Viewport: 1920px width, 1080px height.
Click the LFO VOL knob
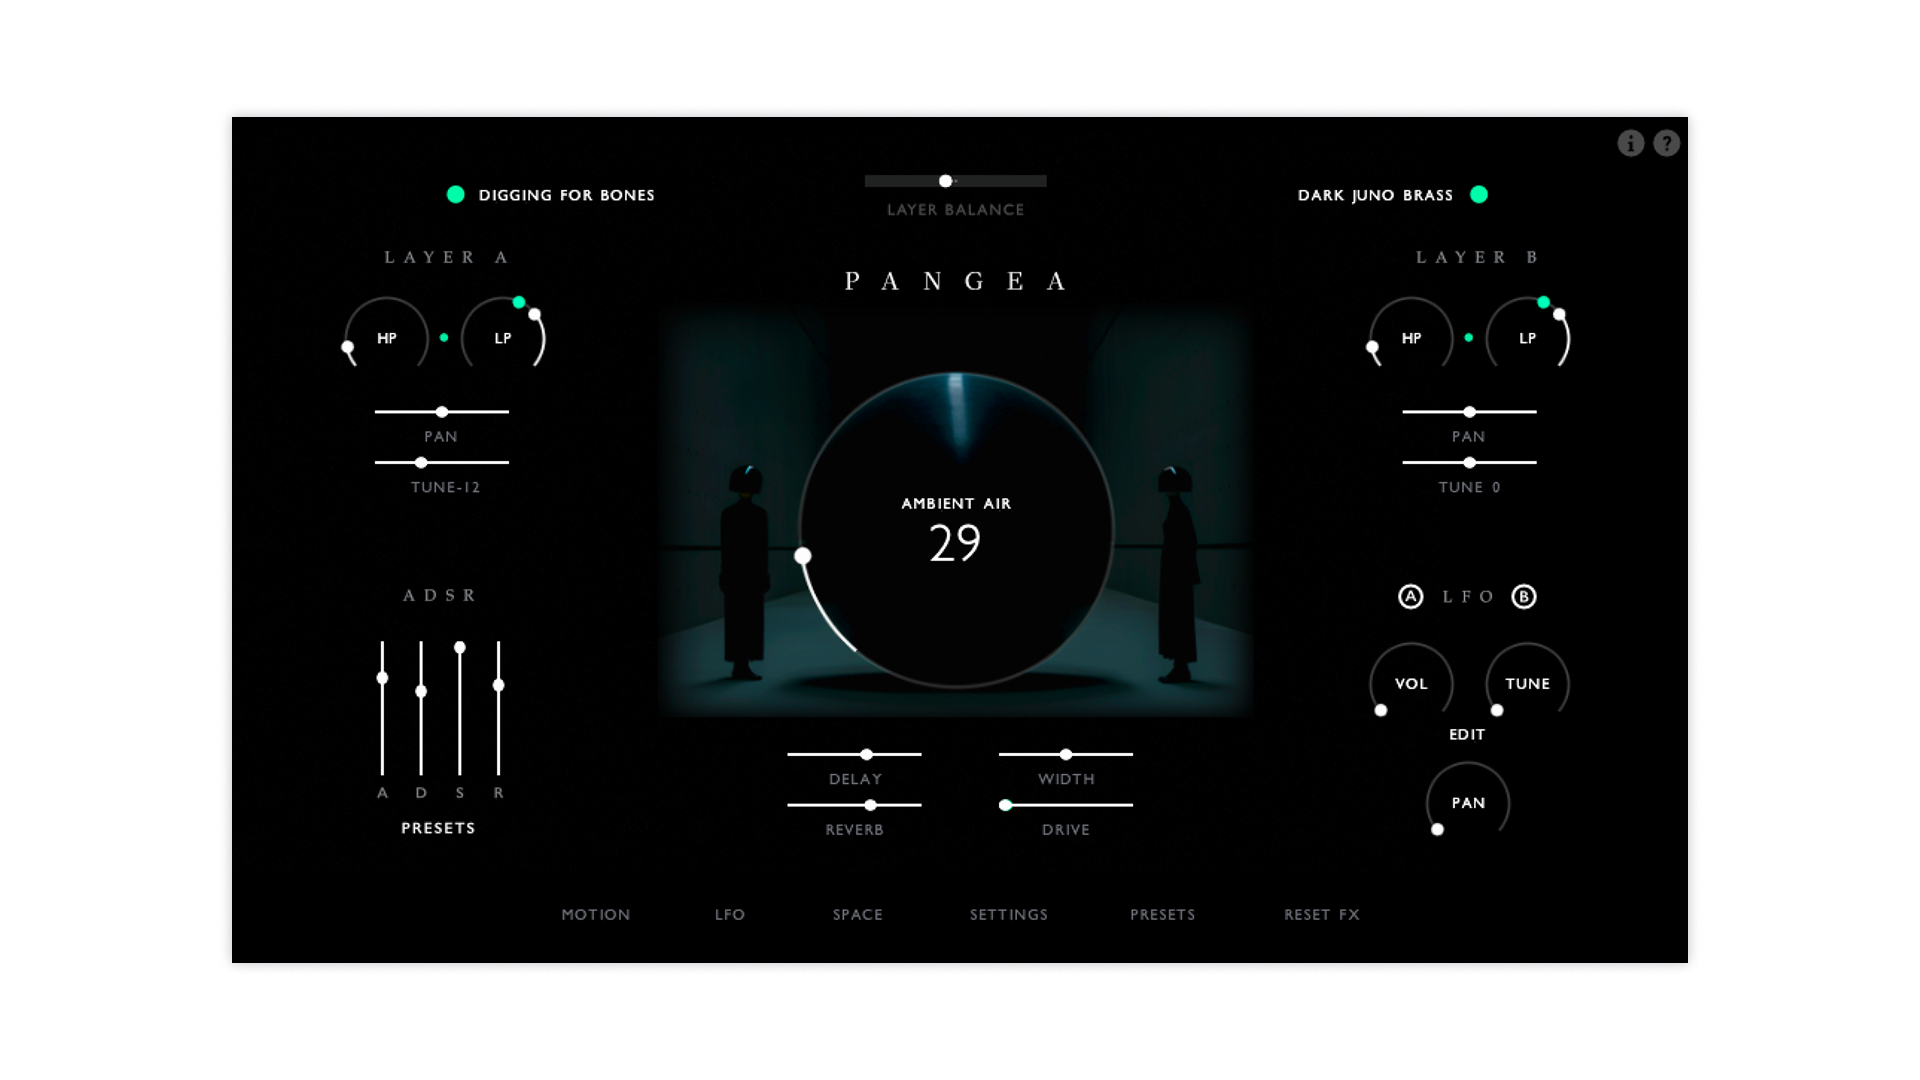pyautogui.click(x=1410, y=684)
